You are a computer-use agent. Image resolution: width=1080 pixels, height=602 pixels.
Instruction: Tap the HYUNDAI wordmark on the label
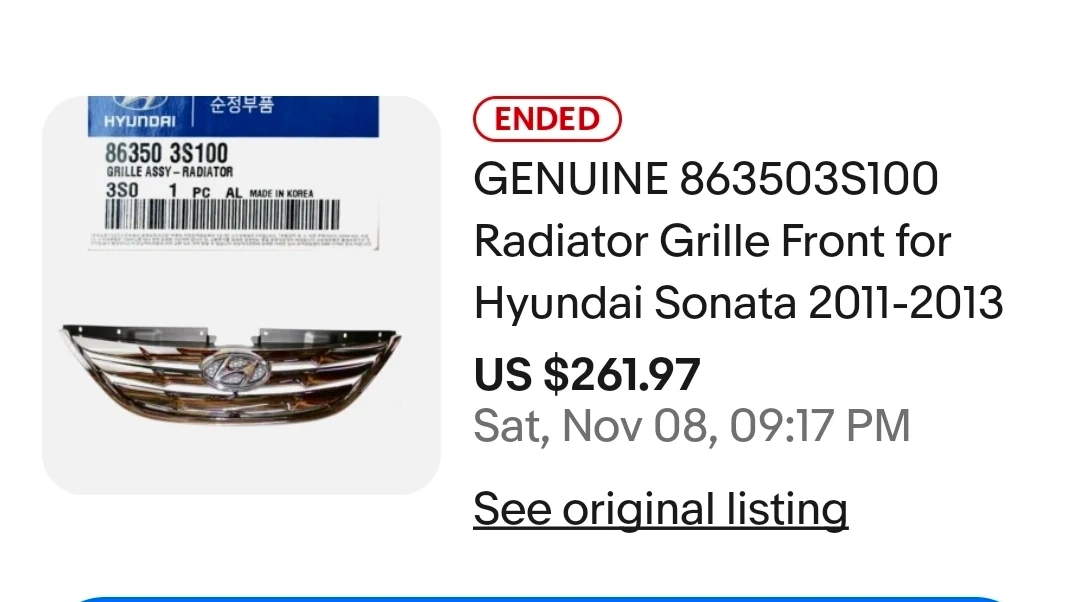pyautogui.click(x=139, y=122)
